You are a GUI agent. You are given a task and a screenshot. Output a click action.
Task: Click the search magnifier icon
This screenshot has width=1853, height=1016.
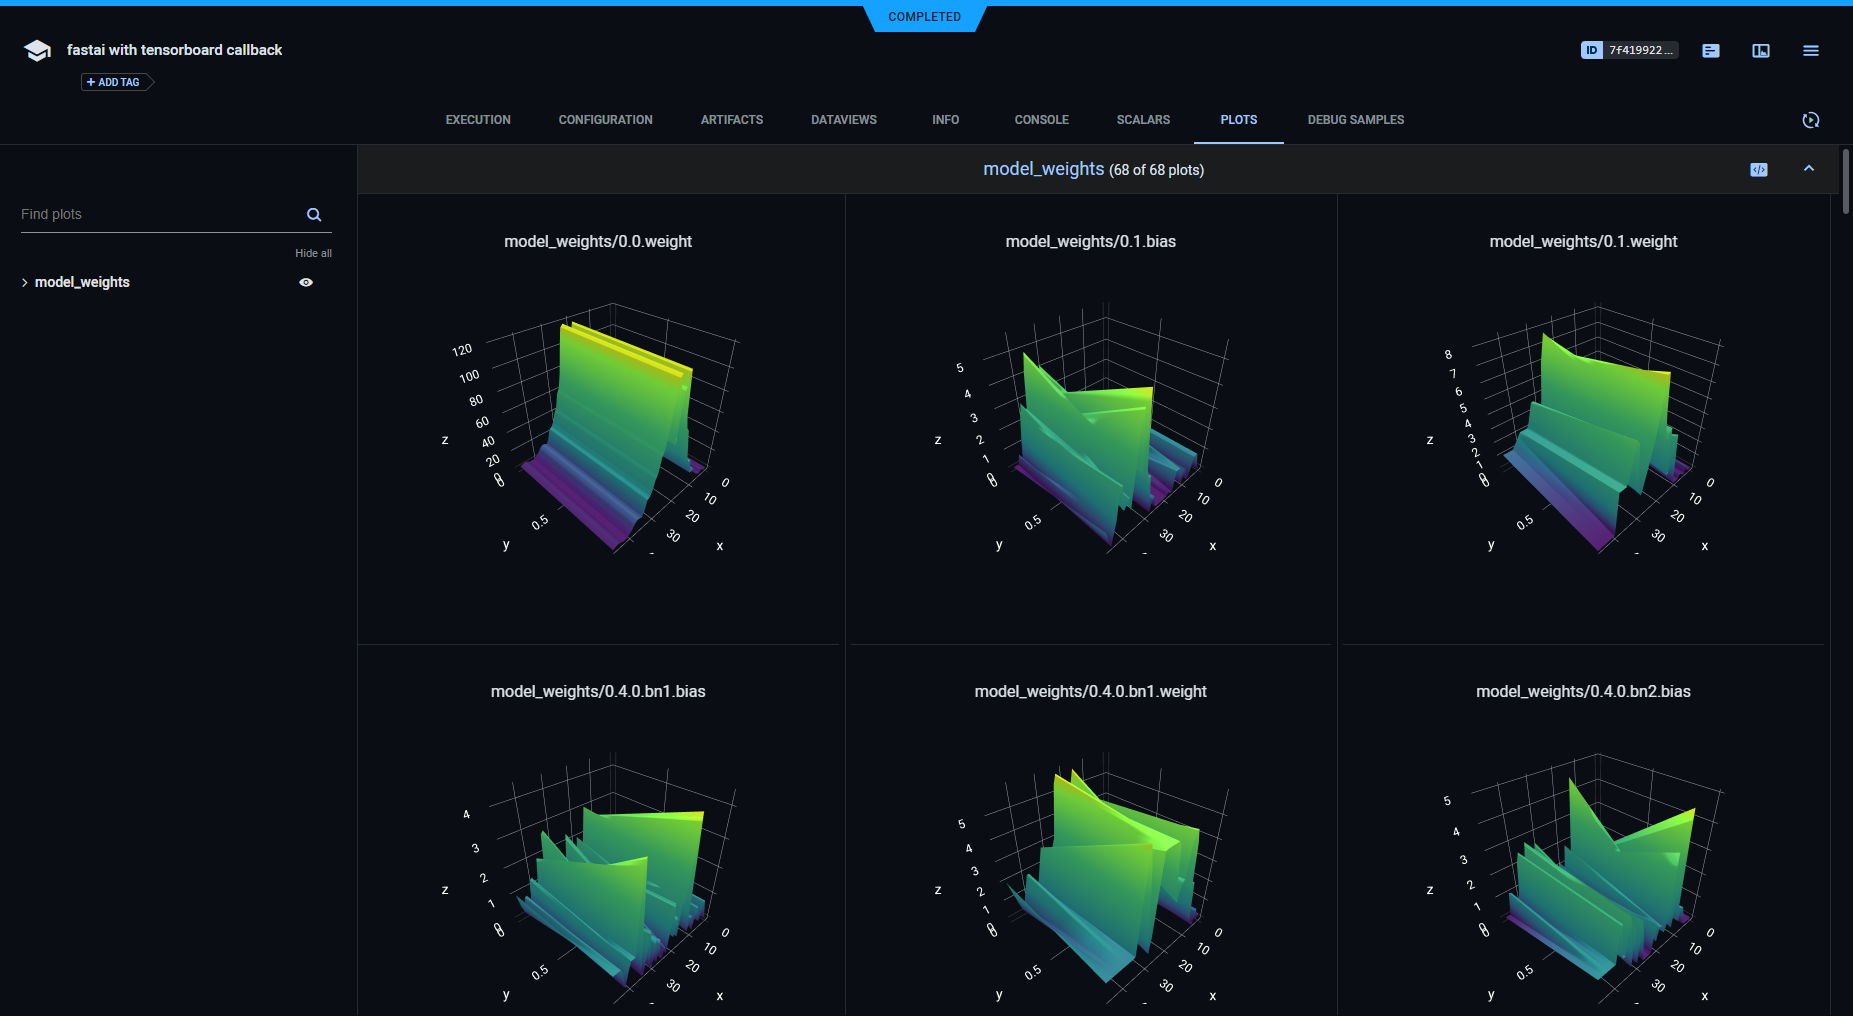(314, 215)
